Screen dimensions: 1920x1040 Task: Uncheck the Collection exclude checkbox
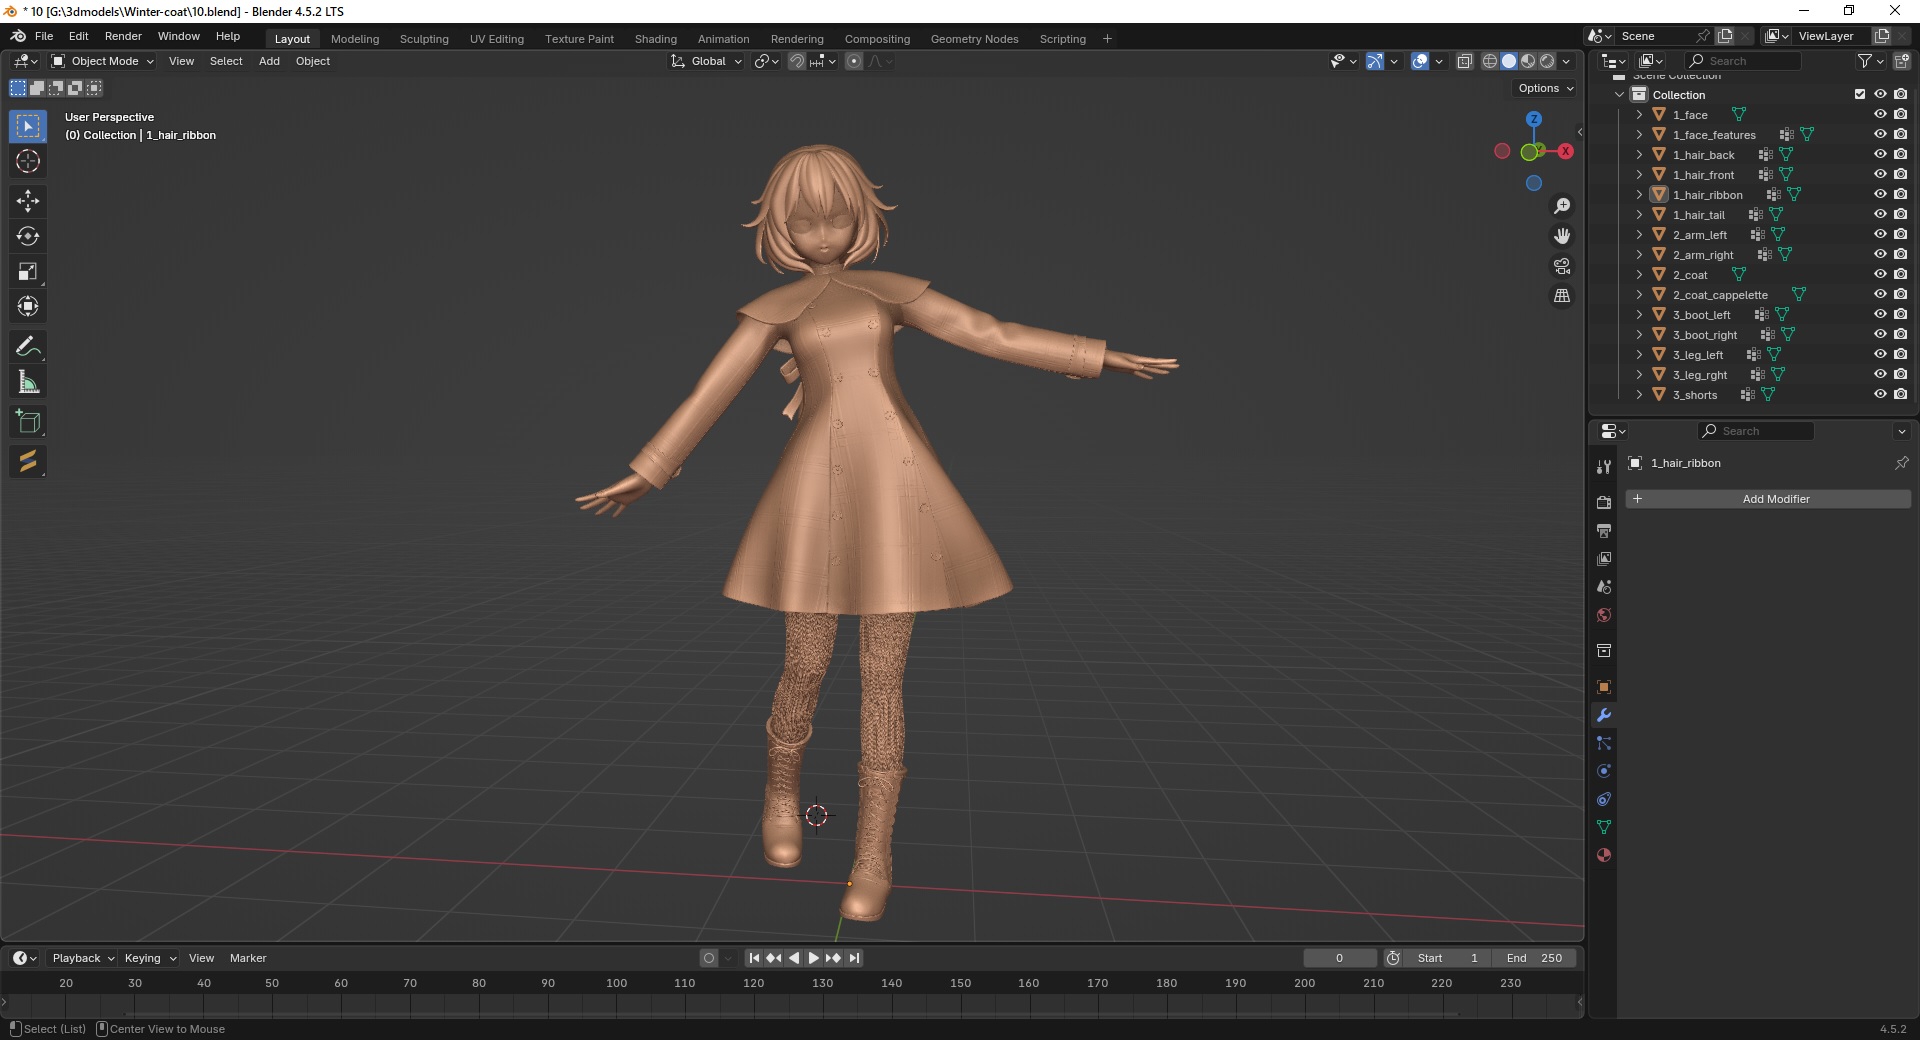coord(1860,94)
